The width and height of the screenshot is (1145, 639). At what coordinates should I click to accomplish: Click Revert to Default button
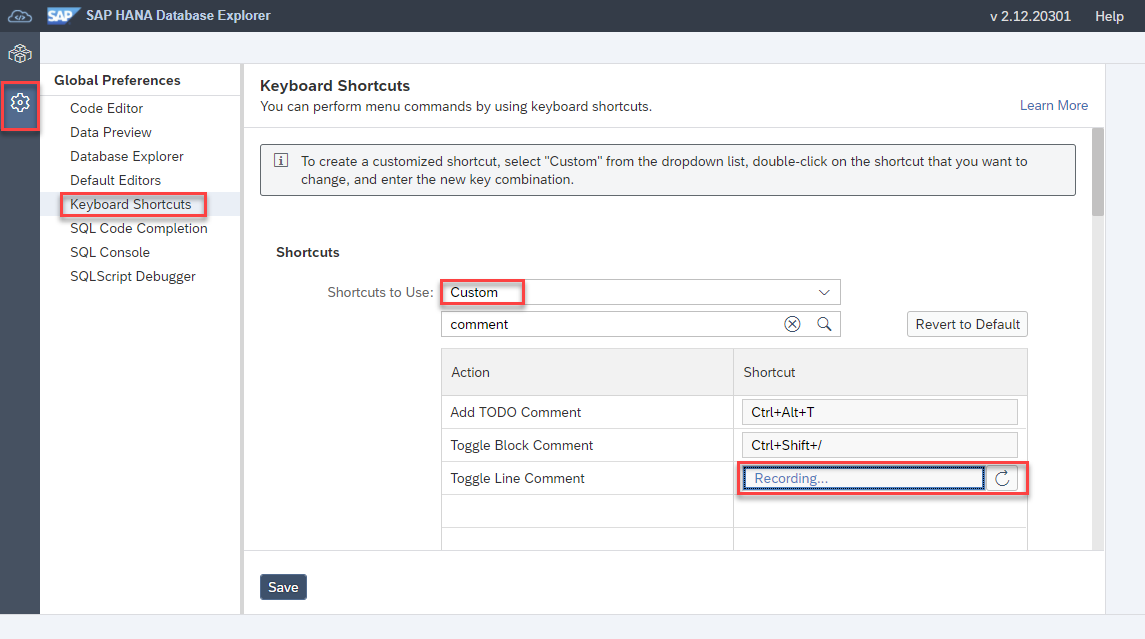tap(967, 324)
